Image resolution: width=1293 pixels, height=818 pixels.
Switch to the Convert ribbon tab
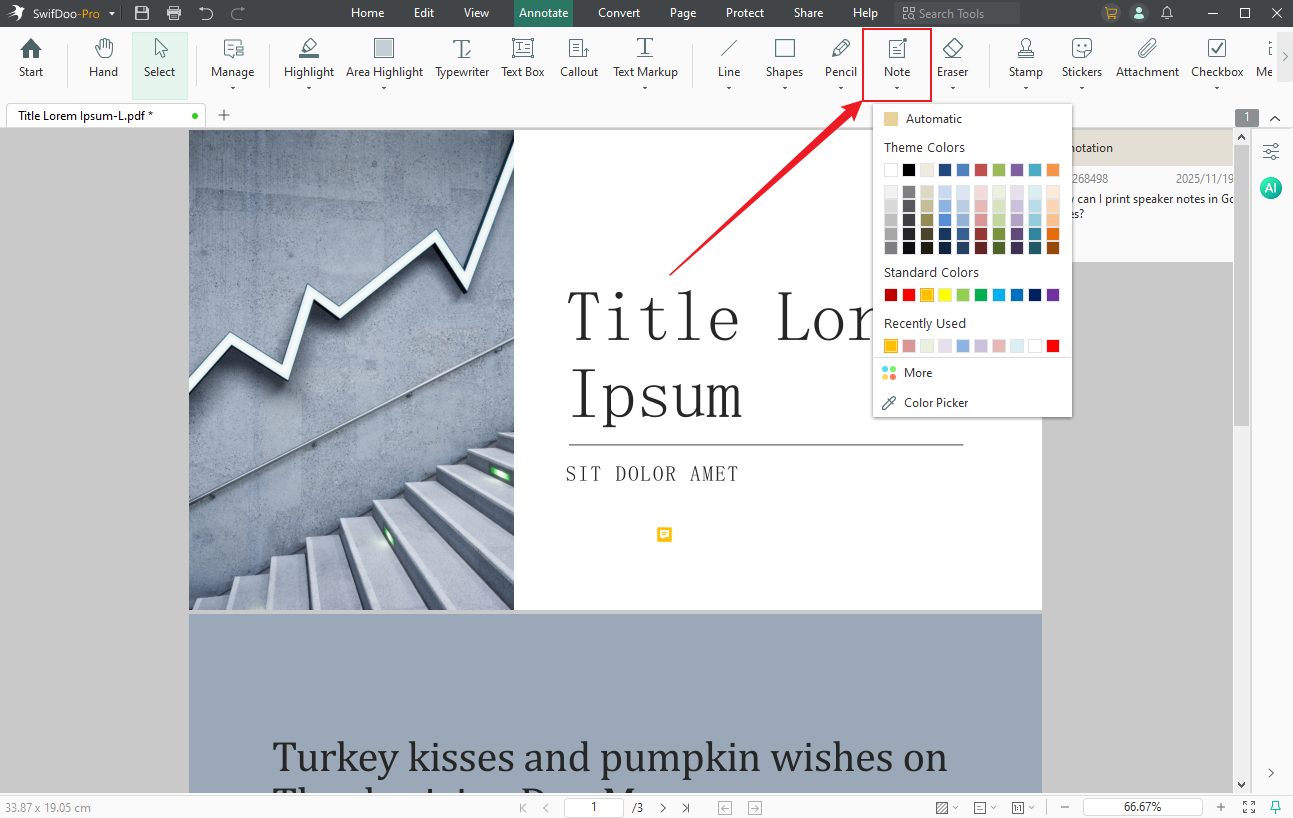(x=618, y=13)
